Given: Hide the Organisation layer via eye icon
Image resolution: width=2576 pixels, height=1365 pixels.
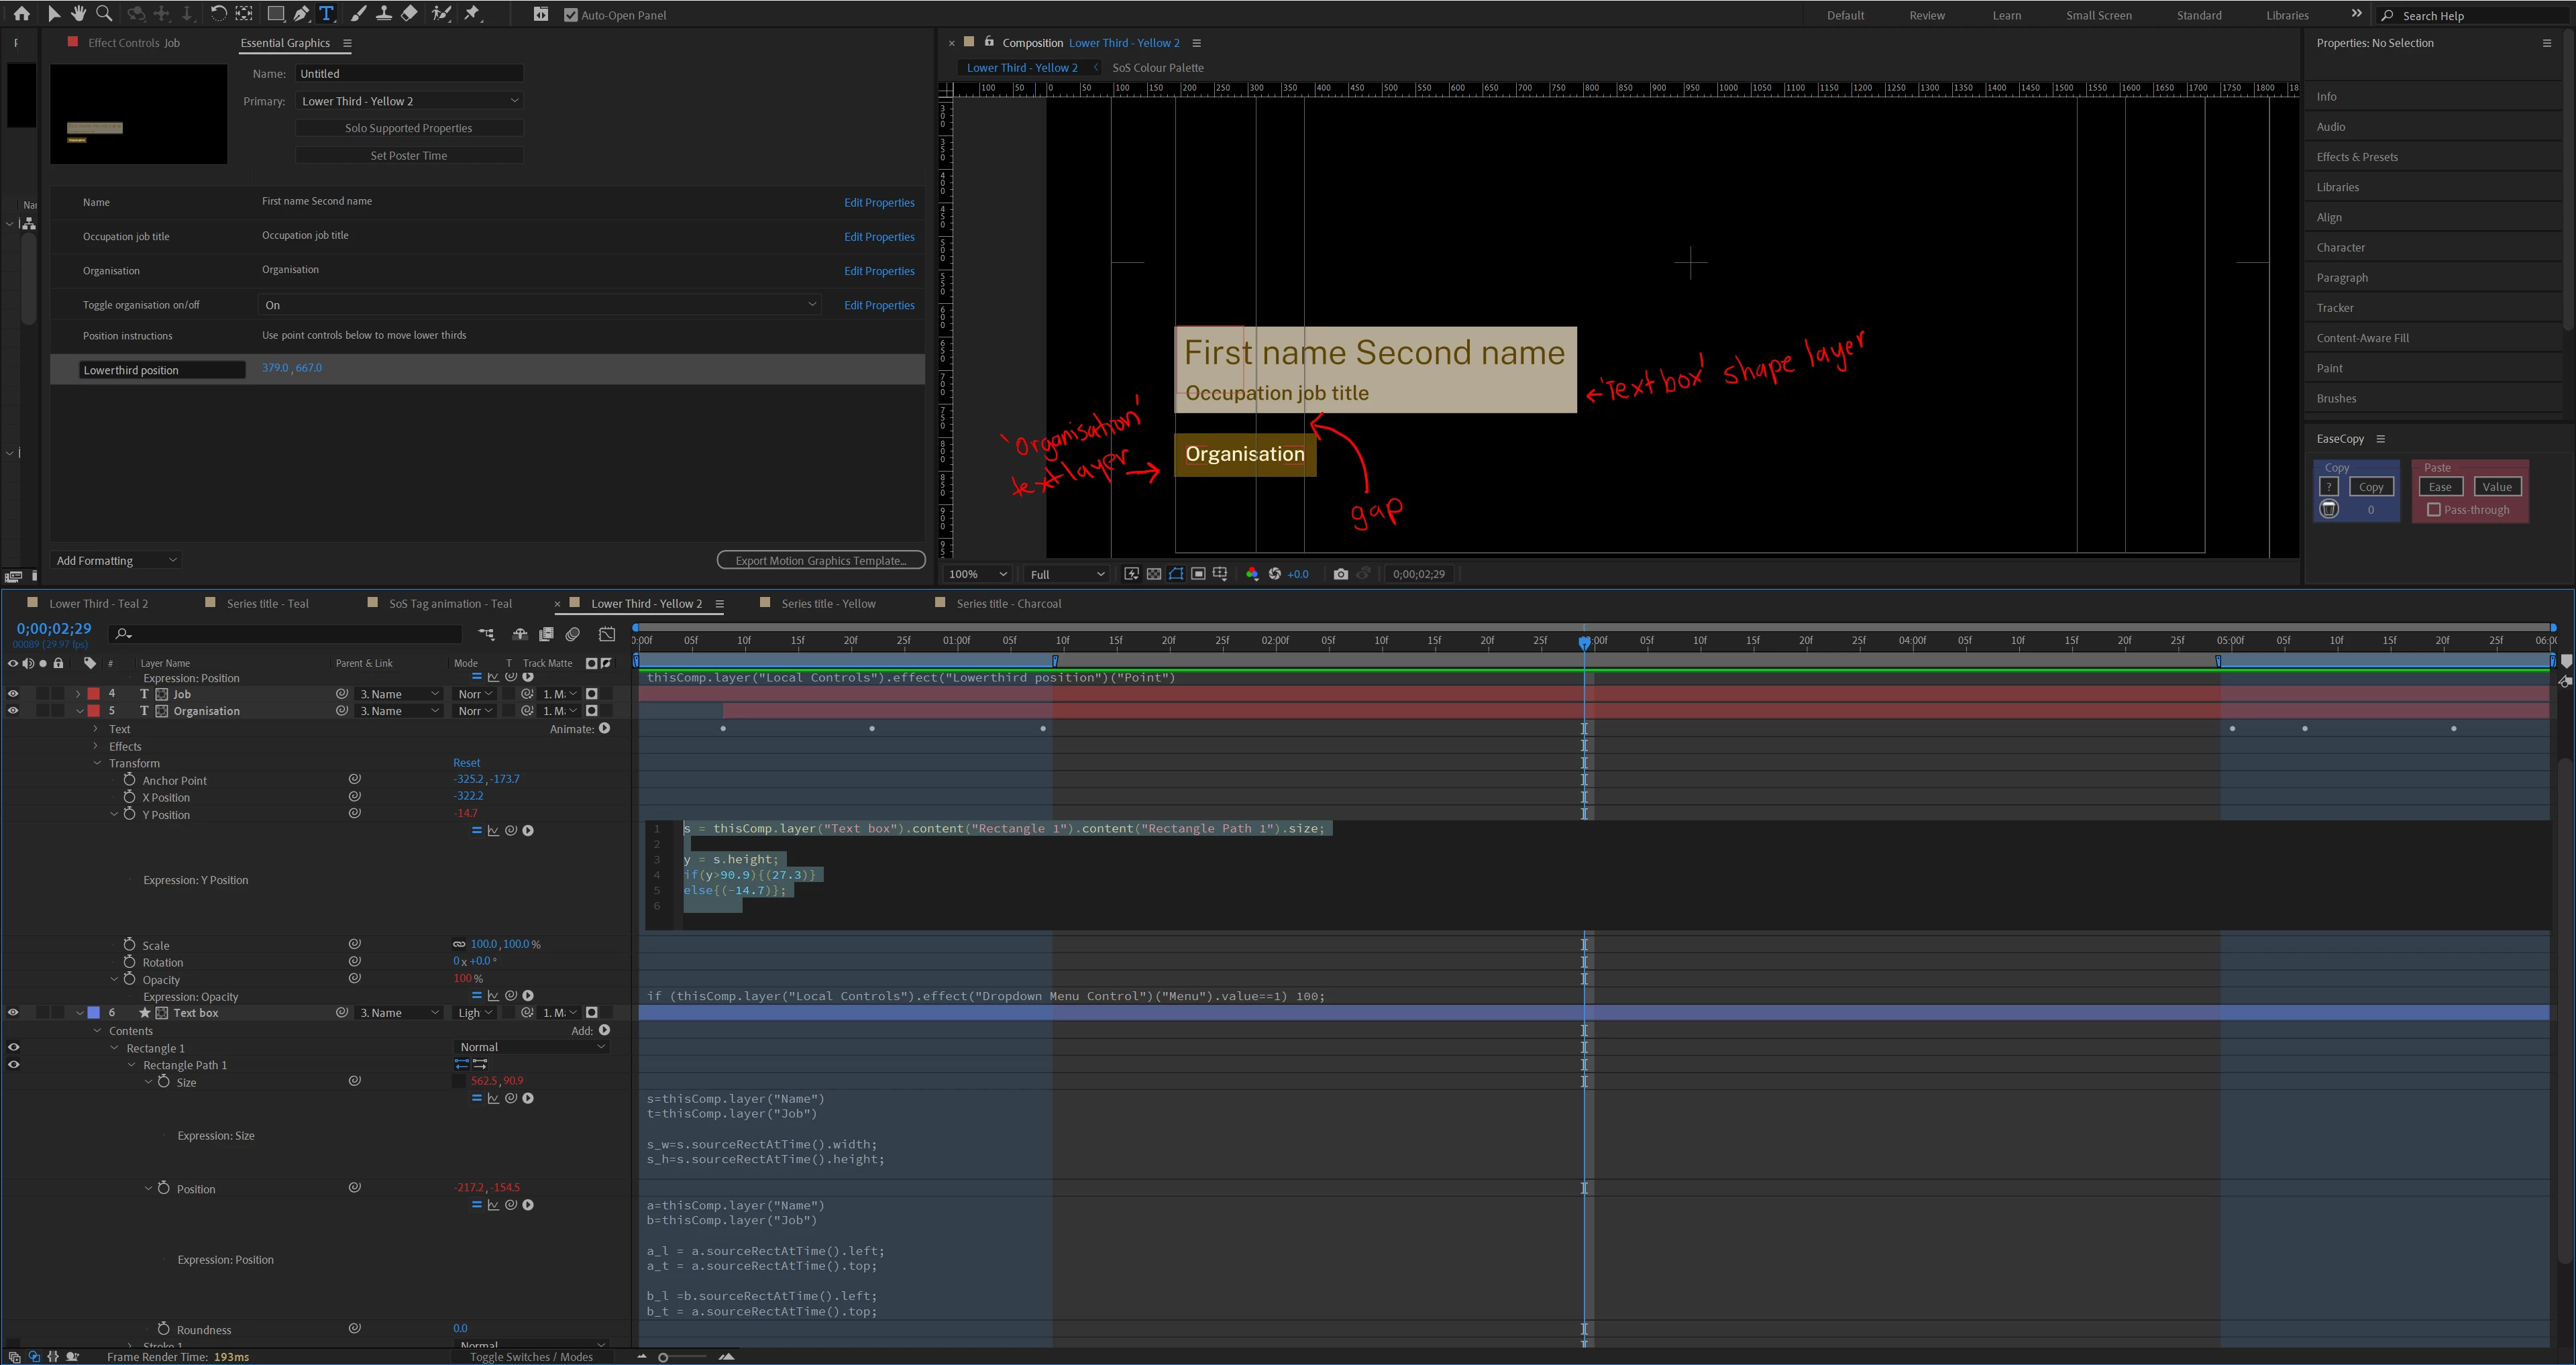Looking at the screenshot, I should click(13, 711).
